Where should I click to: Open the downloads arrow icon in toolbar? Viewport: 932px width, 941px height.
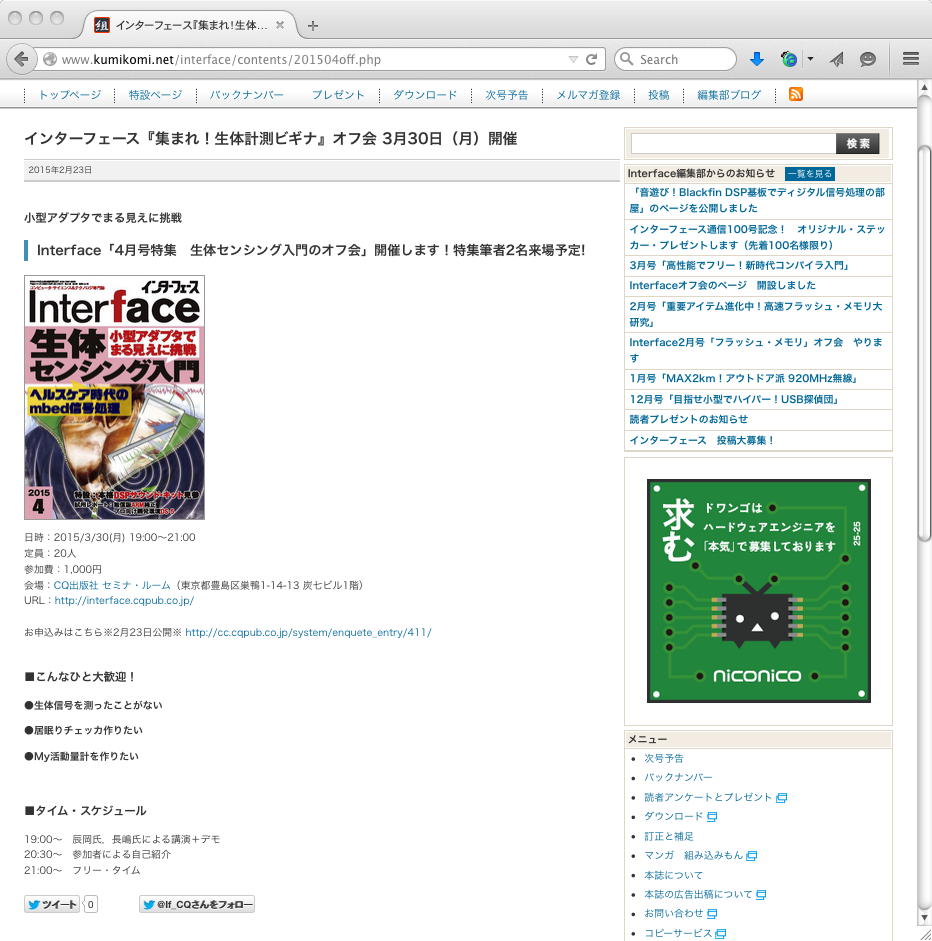[757, 59]
